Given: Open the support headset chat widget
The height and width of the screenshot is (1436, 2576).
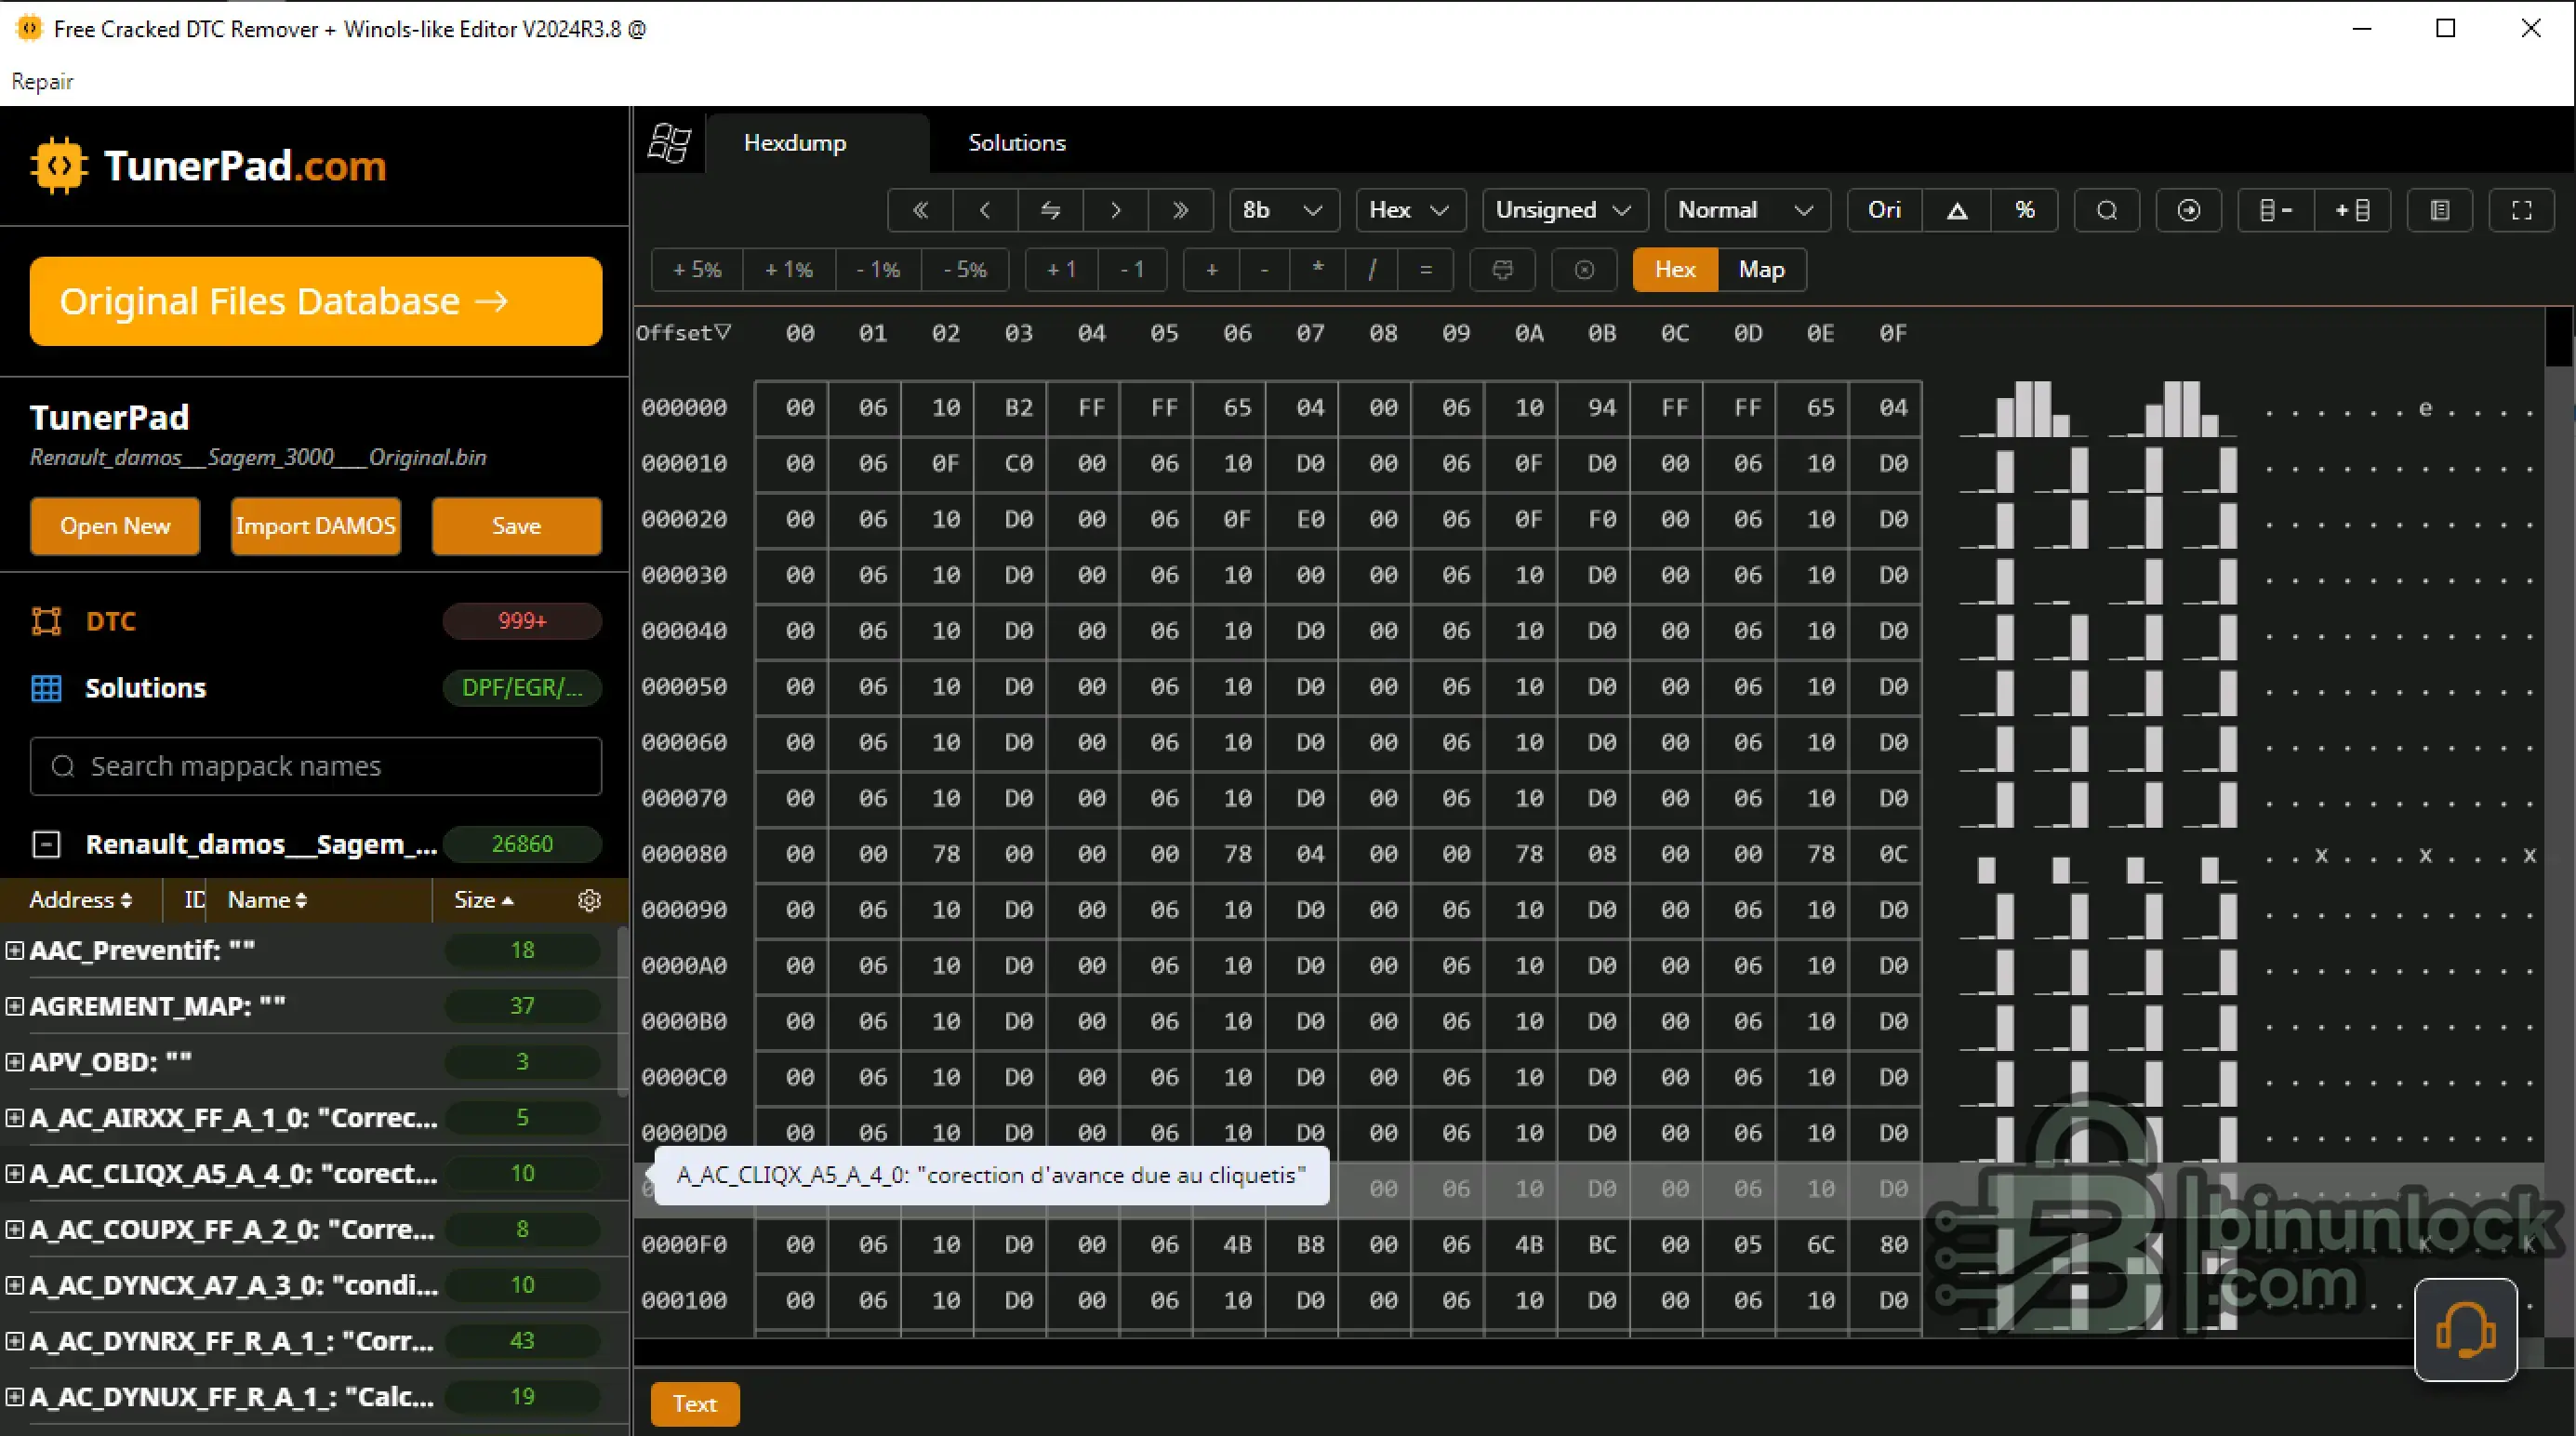Looking at the screenshot, I should pos(2466,1330).
